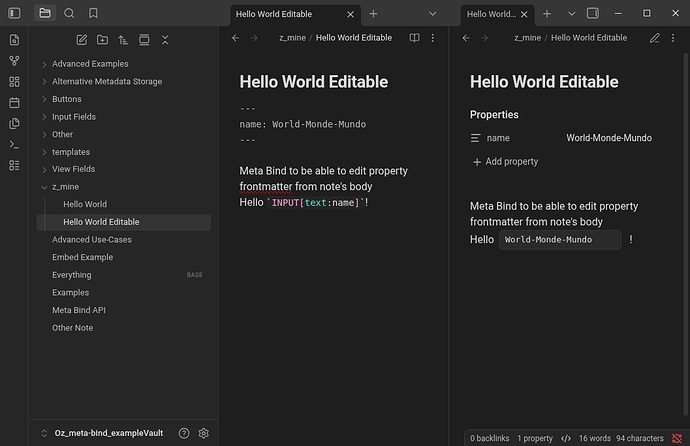Insert template icon in ribbon
Viewport: 690px width, 446px height.
(14, 124)
